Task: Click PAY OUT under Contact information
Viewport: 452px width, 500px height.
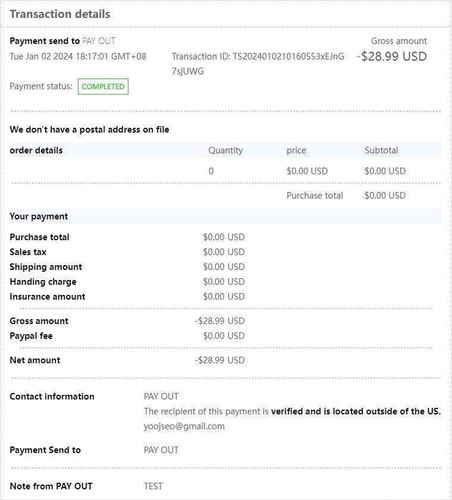Action: pos(161,396)
